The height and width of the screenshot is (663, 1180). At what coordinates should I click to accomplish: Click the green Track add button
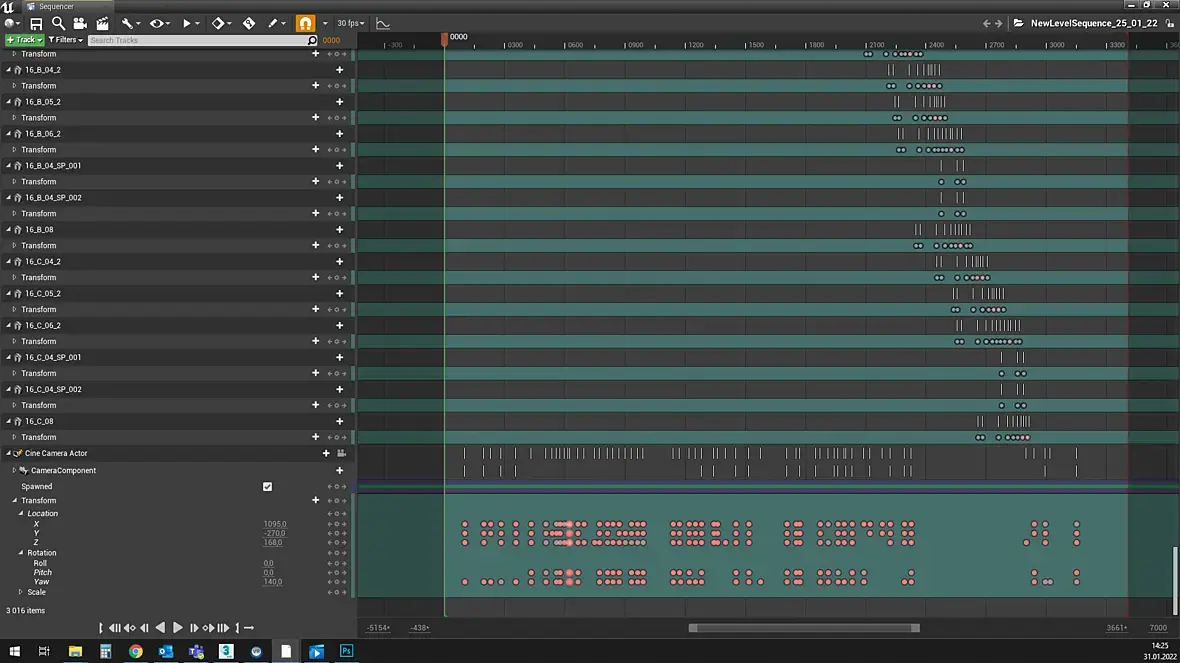(24, 40)
